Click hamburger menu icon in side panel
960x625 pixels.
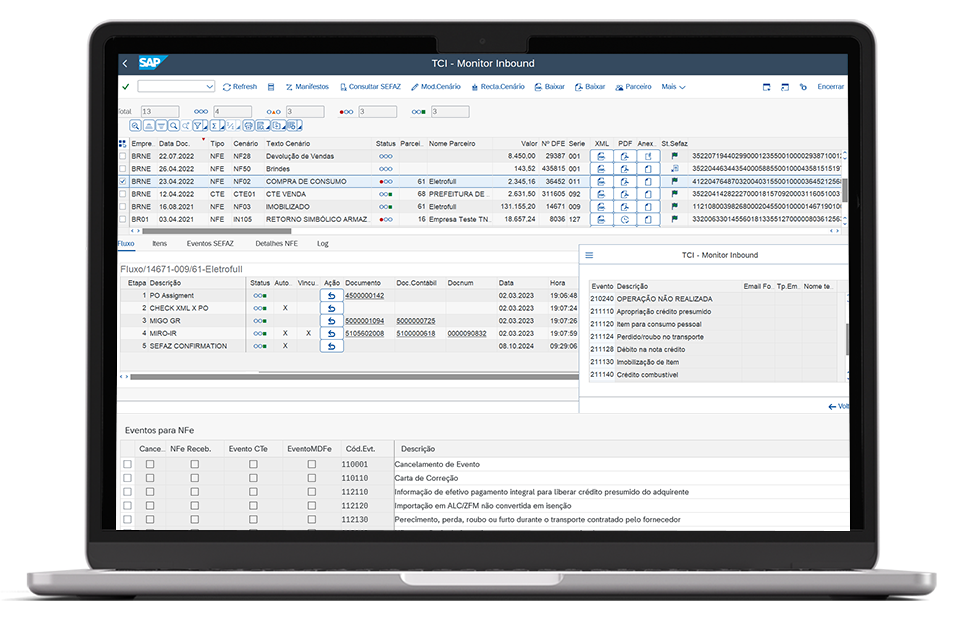click(x=589, y=256)
